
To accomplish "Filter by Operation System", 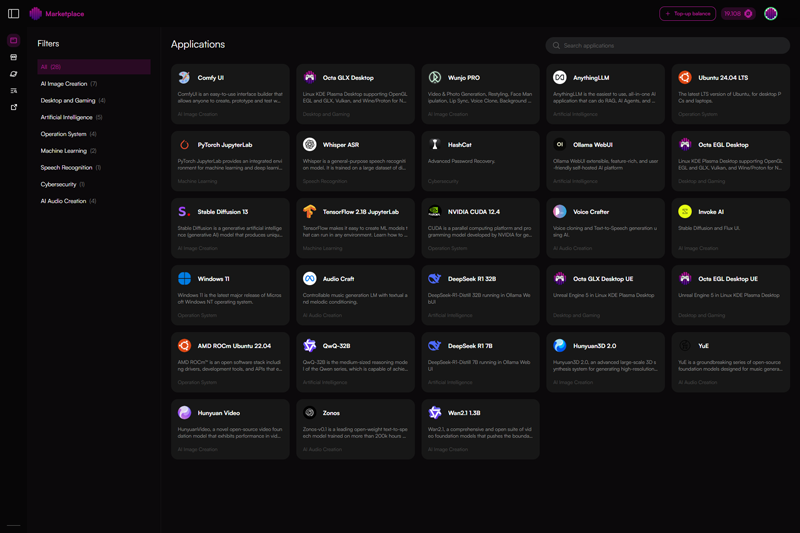I will click(x=94, y=134).
